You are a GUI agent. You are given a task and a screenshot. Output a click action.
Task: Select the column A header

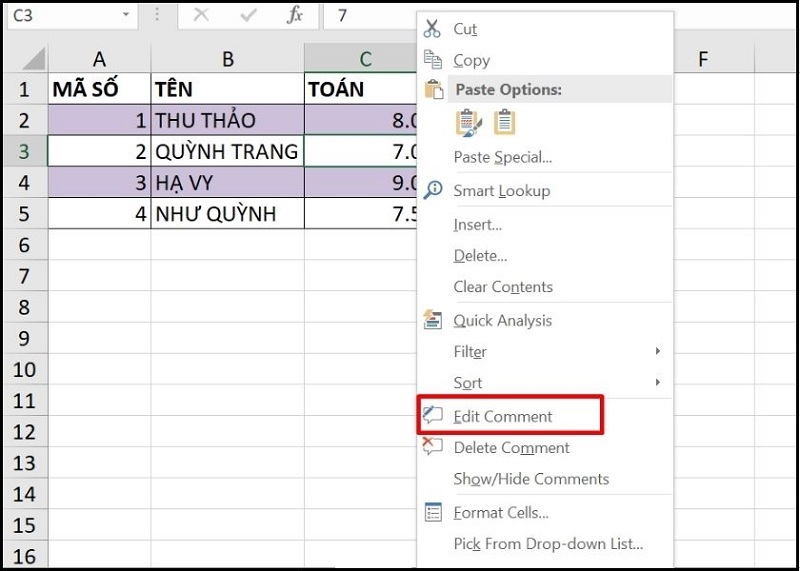pos(99,59)
